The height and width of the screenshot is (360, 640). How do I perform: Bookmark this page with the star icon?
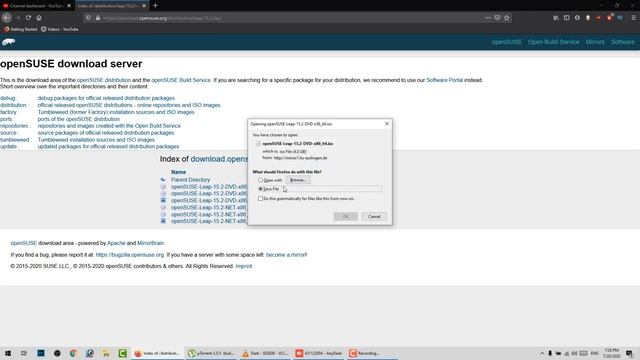click(507, 18)
